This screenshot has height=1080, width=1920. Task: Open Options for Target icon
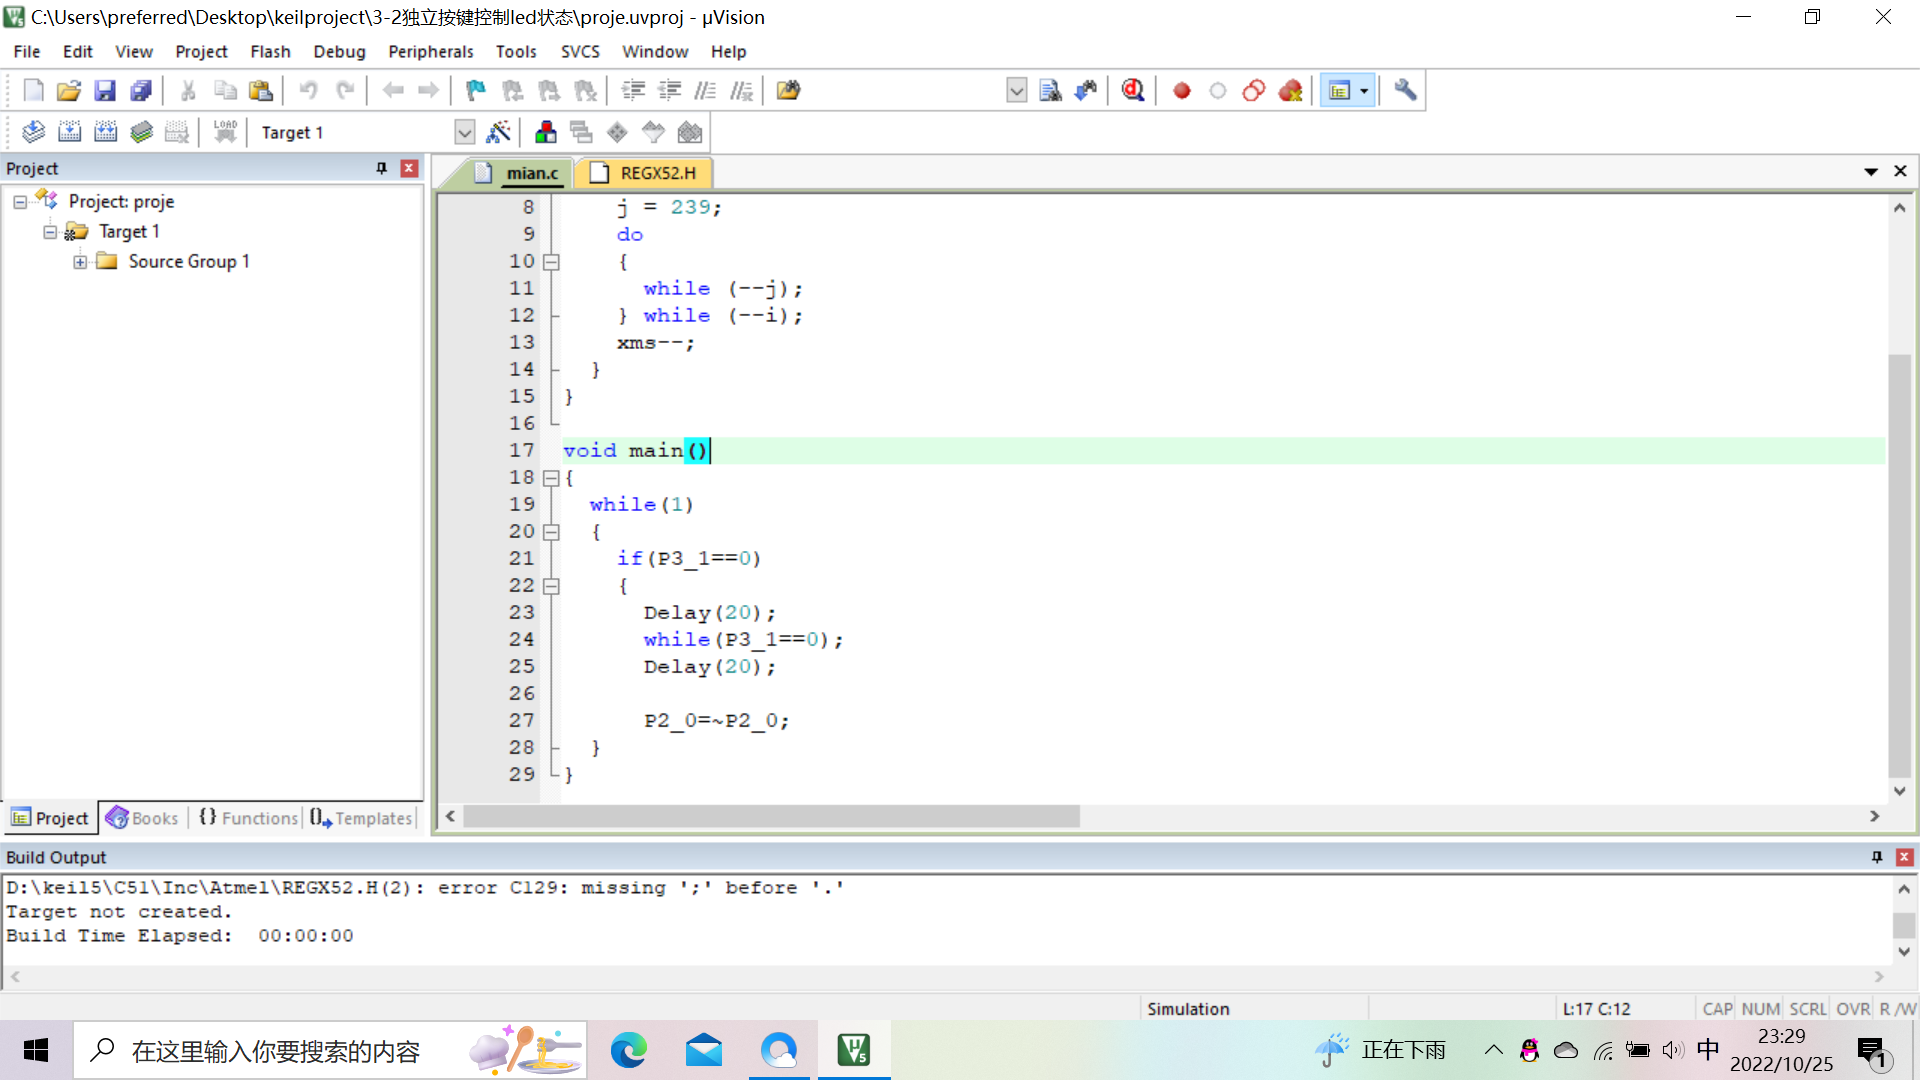pos(498,132)
